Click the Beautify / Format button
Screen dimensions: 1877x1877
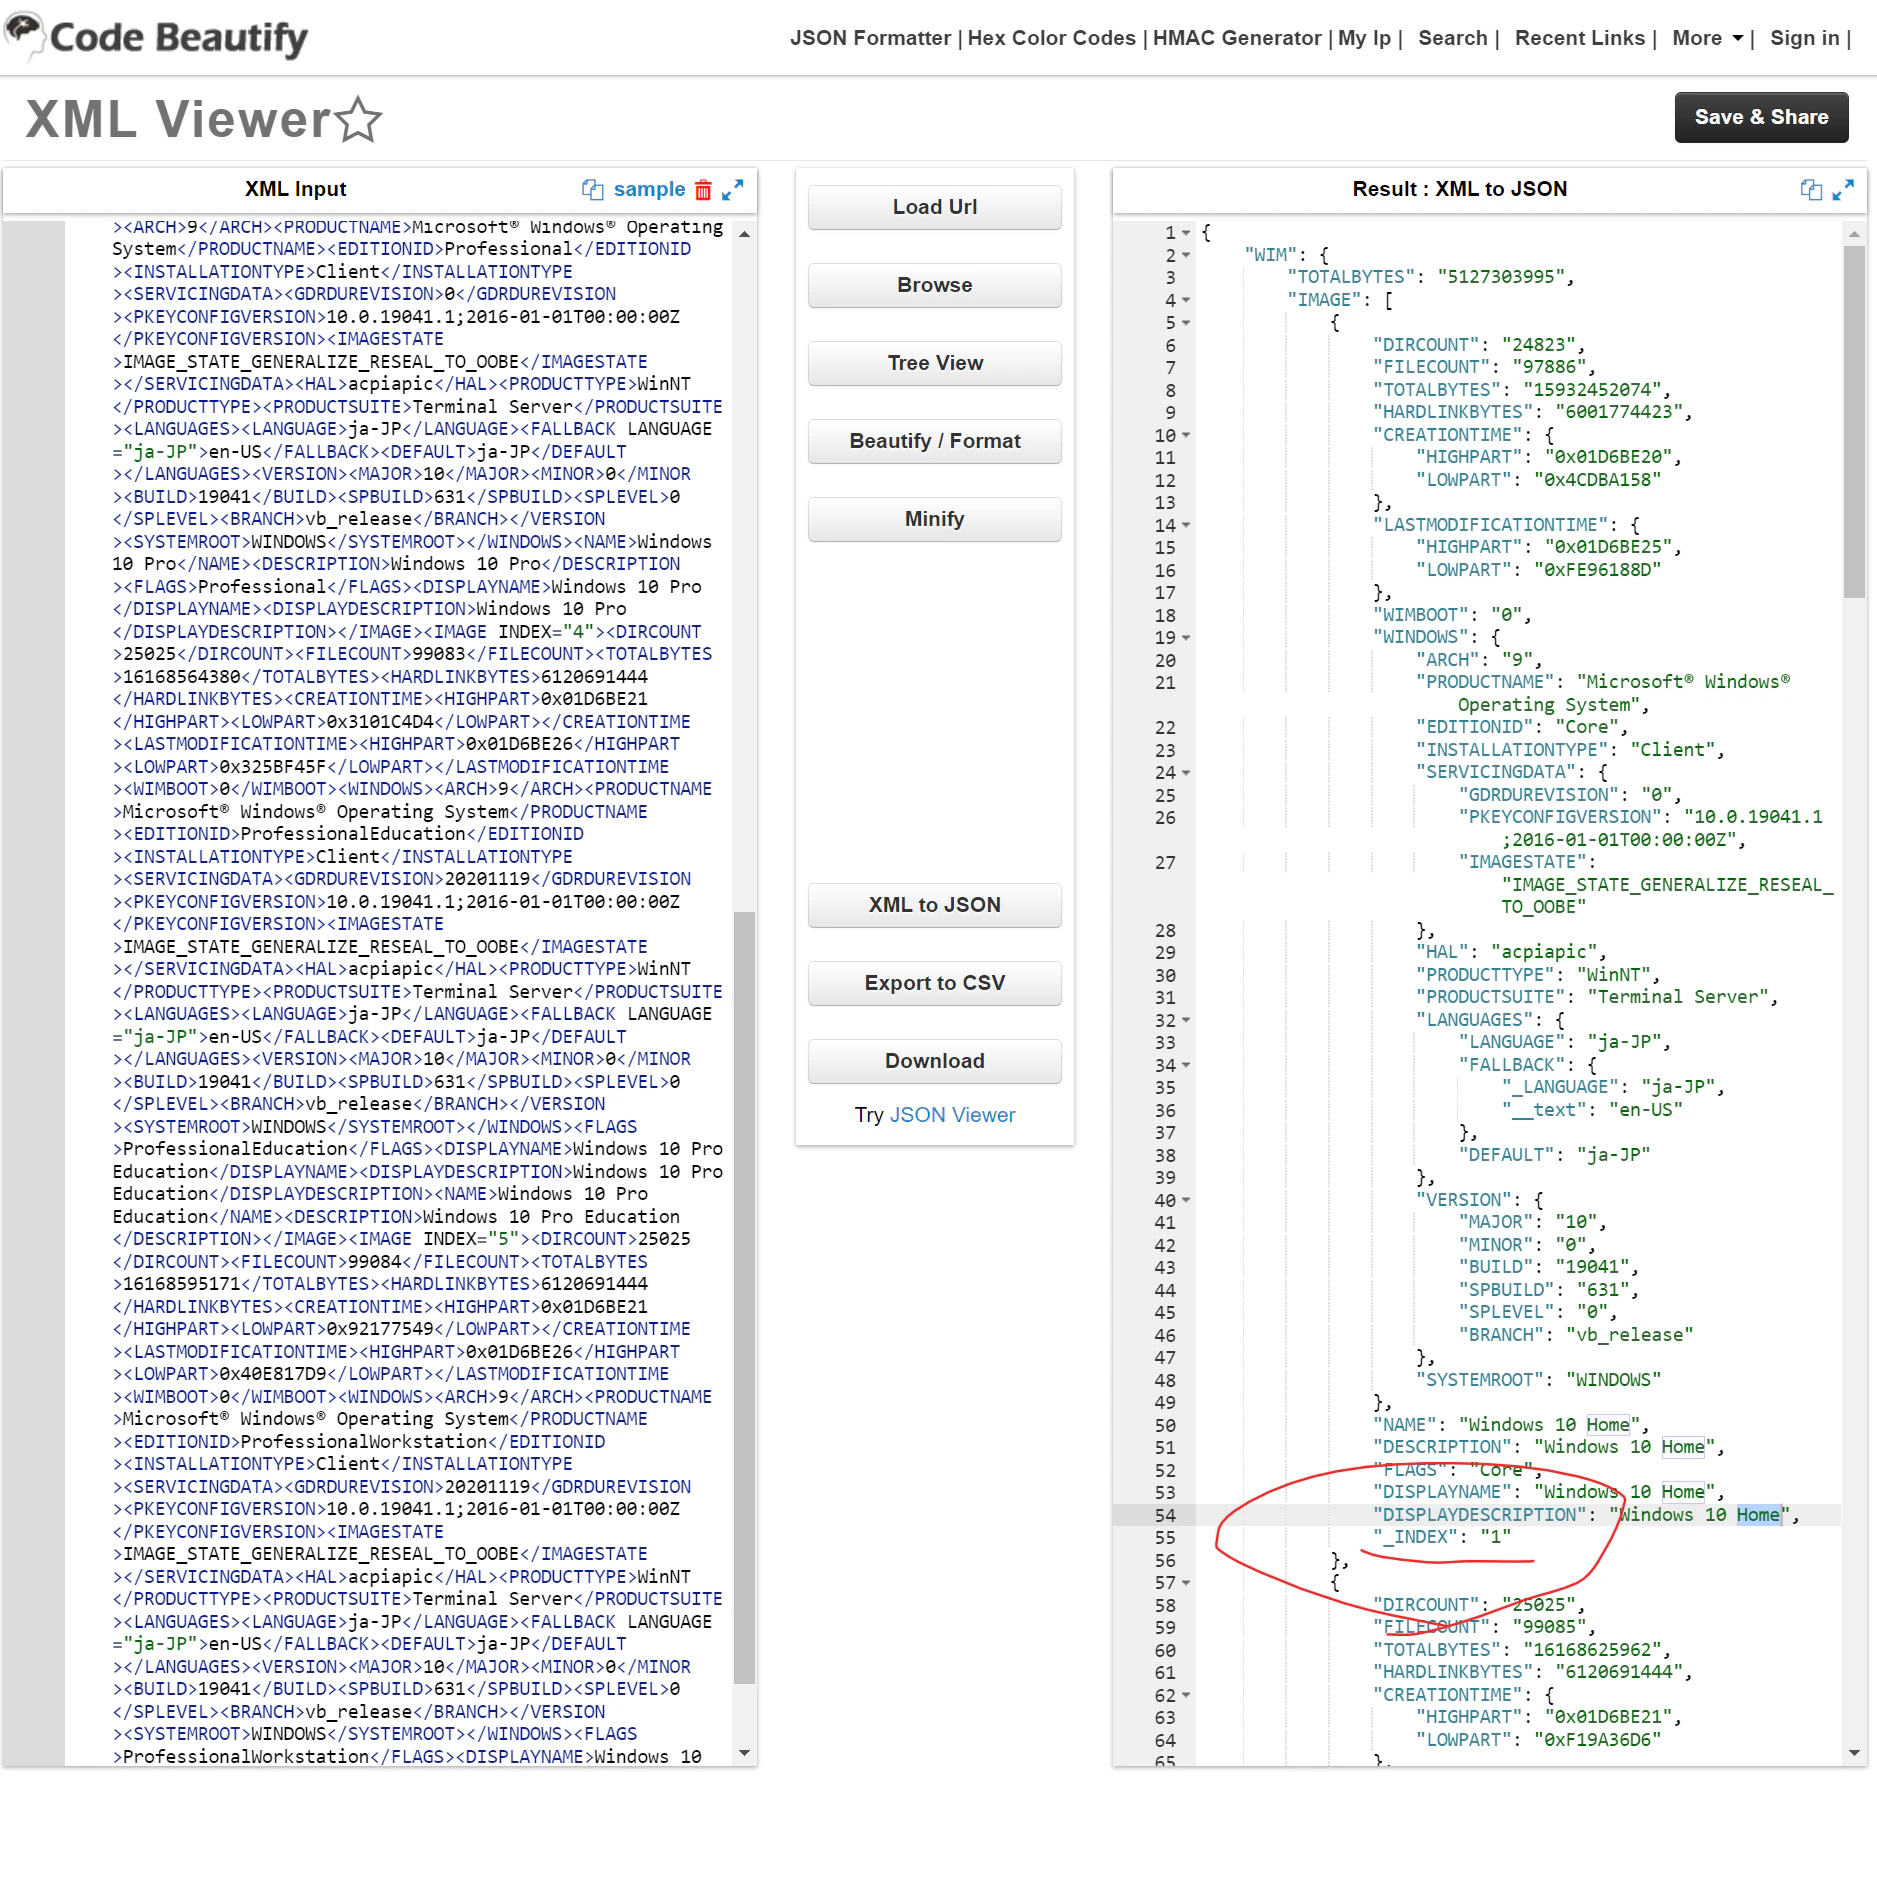pos(934,441)
